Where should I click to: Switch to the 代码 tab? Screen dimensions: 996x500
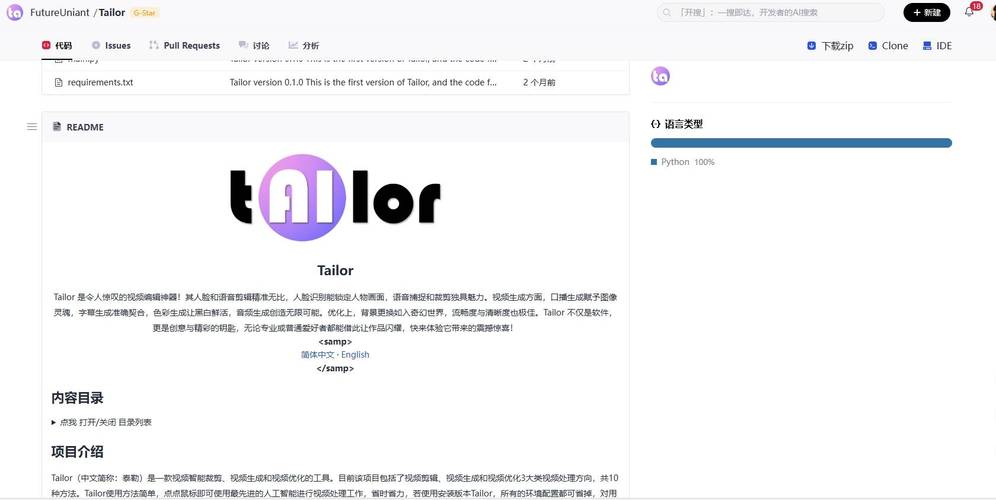[57, 46]
